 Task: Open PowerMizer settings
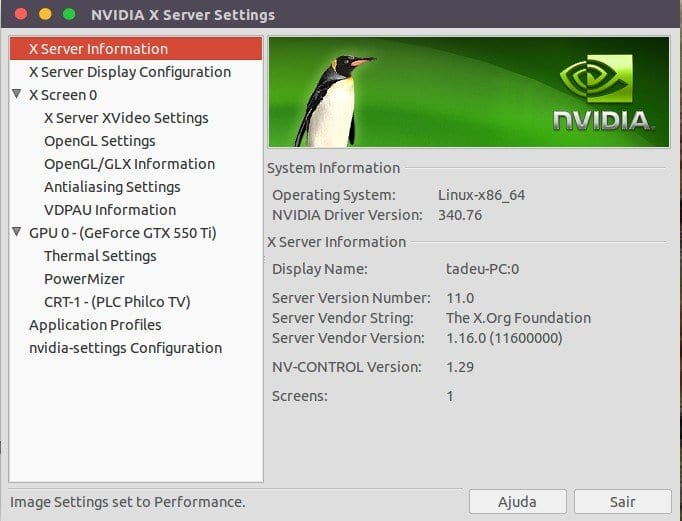[x=84, y=279]
